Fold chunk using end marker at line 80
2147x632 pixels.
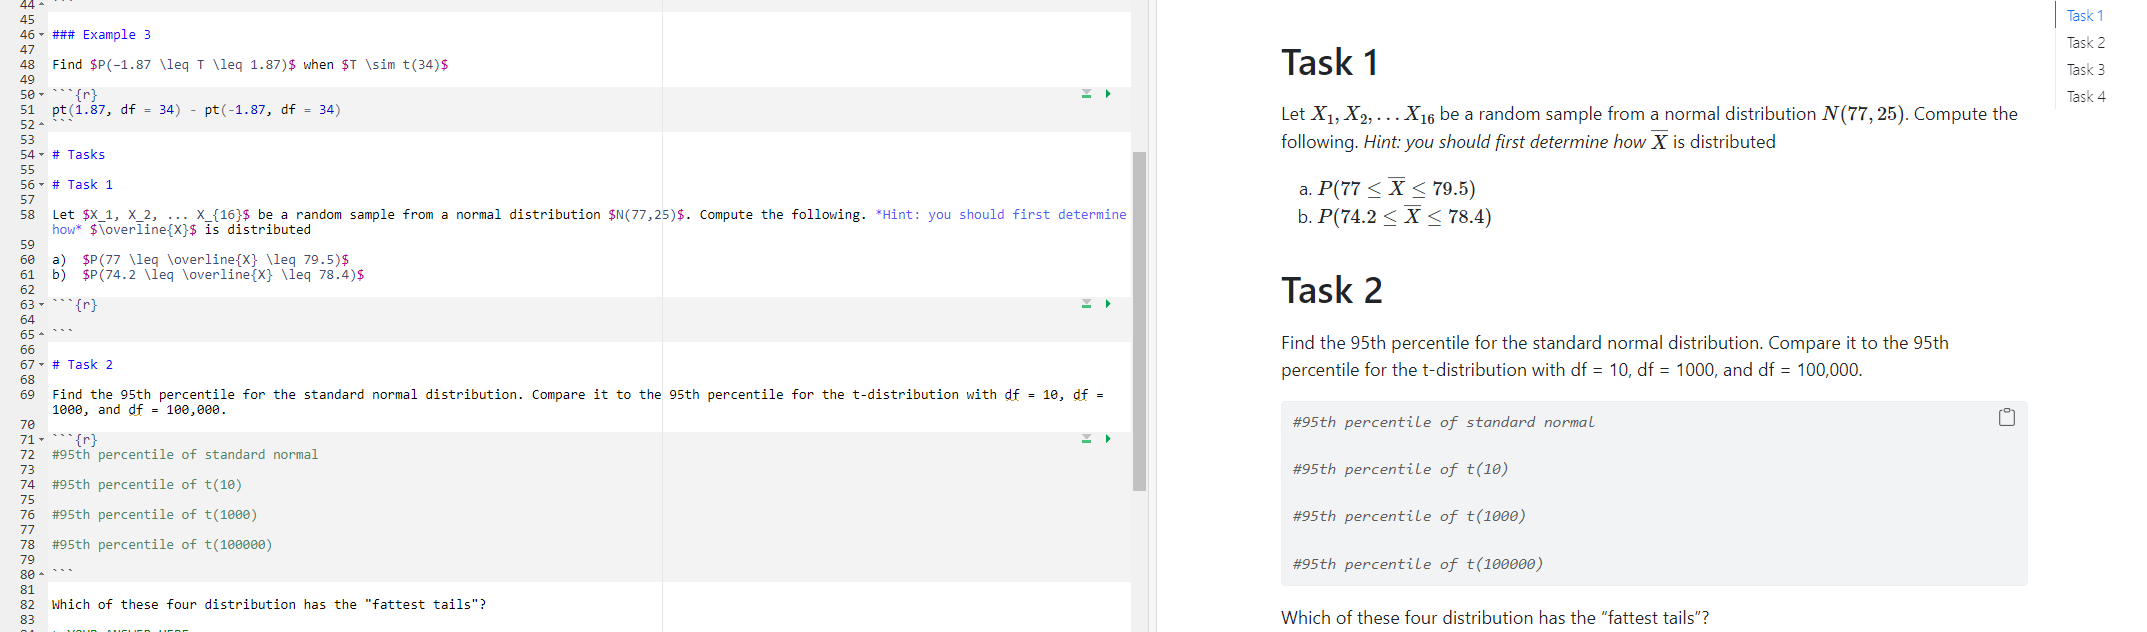tap(41, 575)
